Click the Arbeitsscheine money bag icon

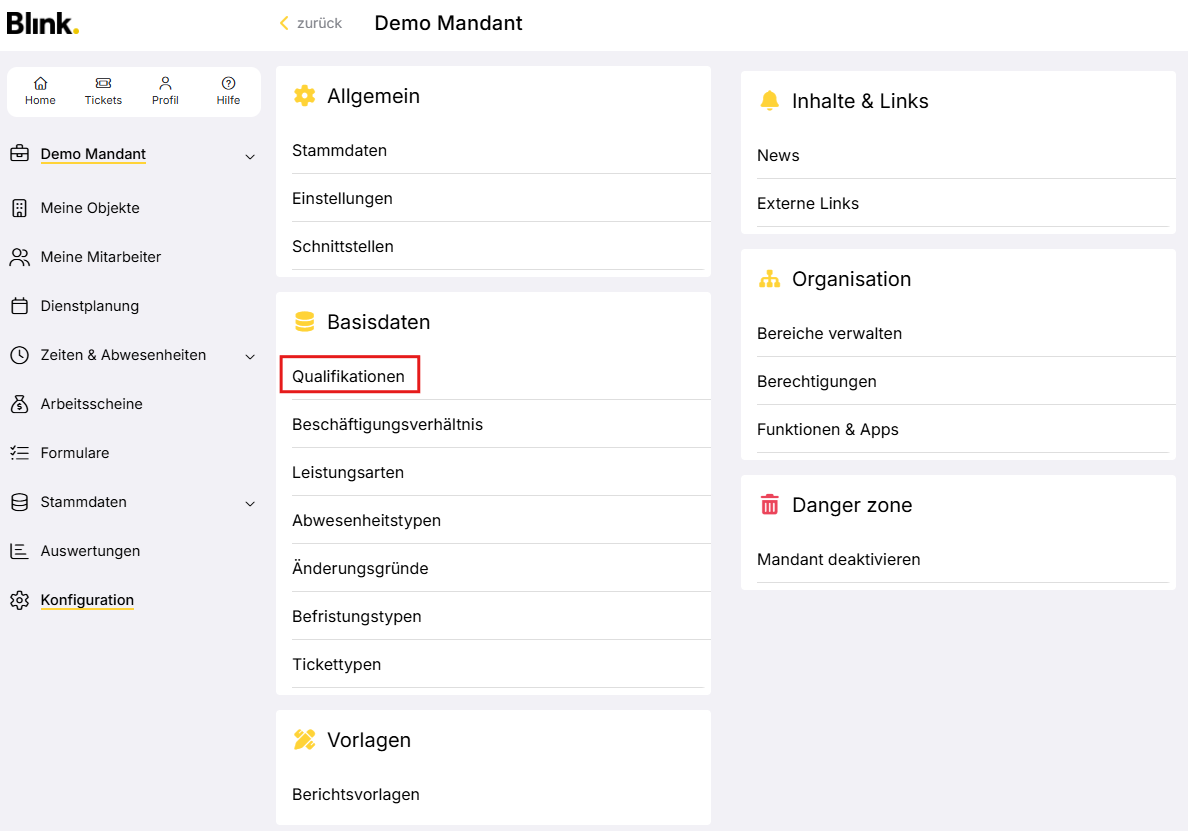click(x=19, y=404)
